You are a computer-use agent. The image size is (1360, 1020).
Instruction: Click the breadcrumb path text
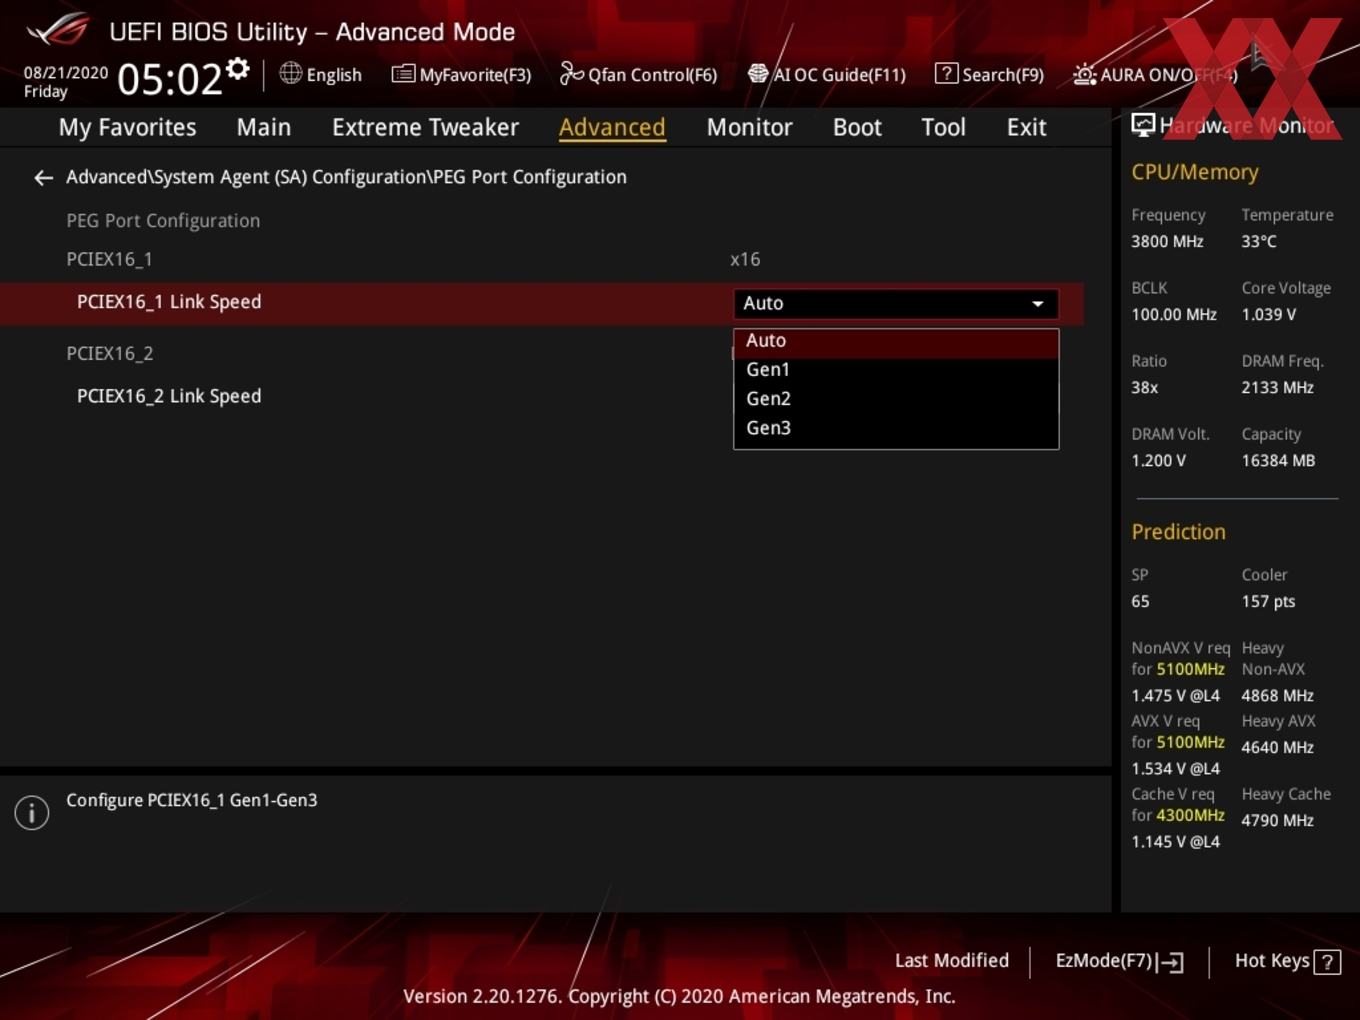click(x=346, y=177)
